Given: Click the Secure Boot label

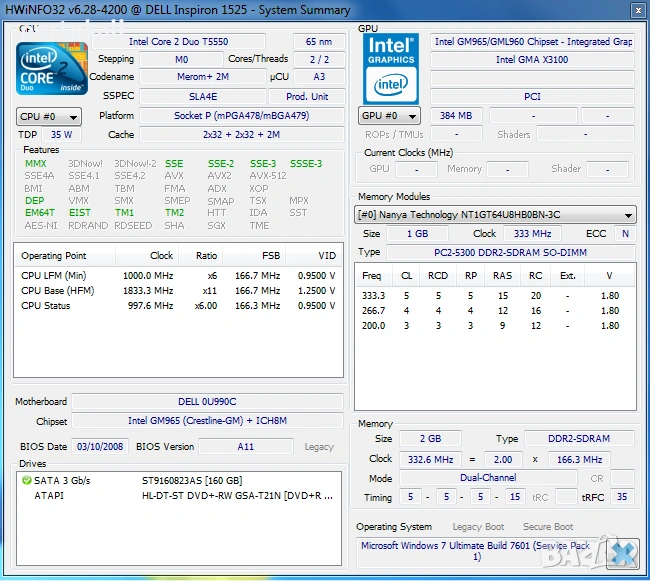Looking at the screenshot, I should pyautogui.click(x=547, y=527).
